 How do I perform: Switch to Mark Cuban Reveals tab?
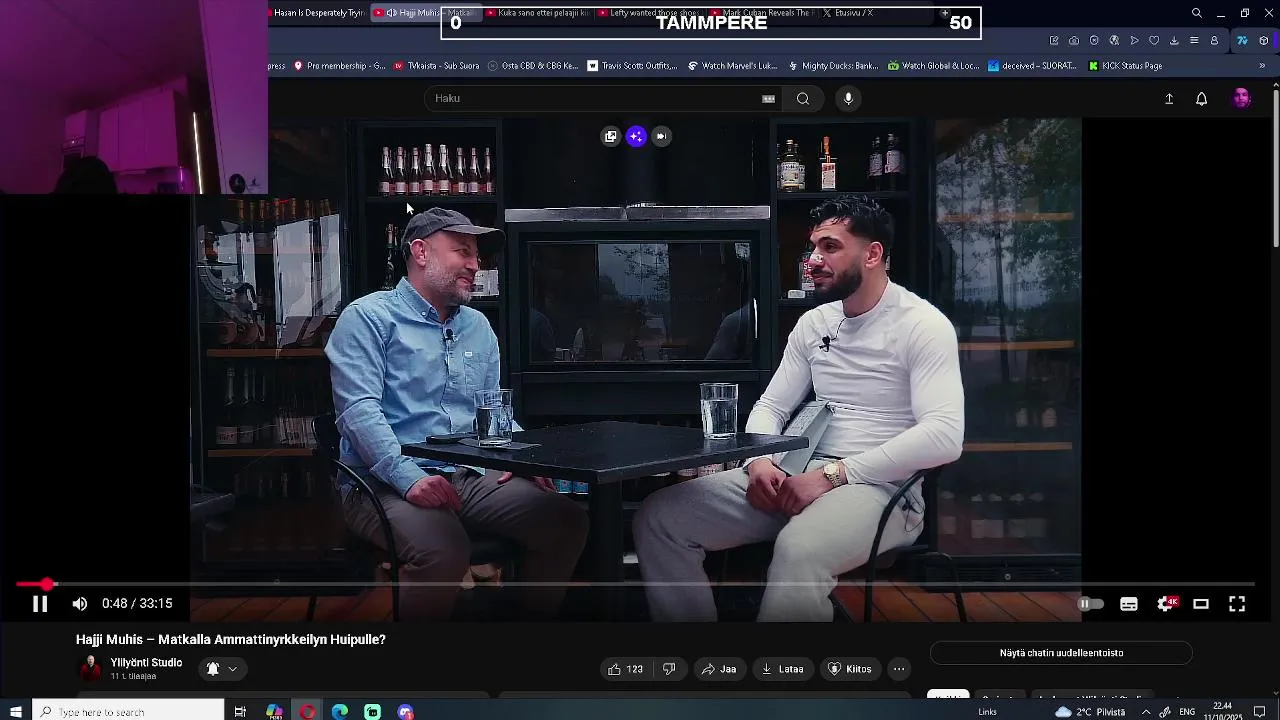(x=760, y=13)
